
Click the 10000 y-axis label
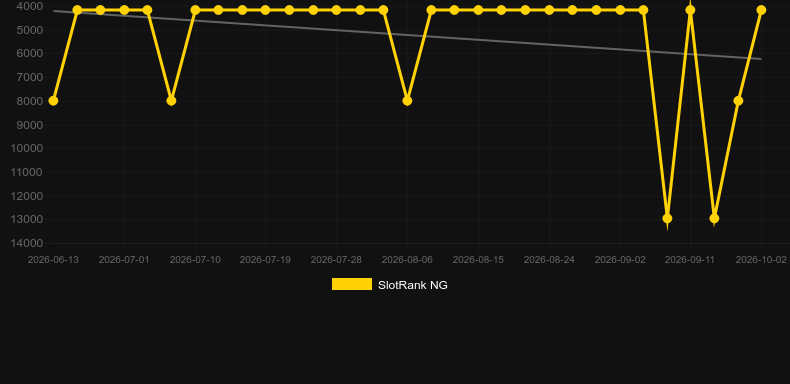27,148
